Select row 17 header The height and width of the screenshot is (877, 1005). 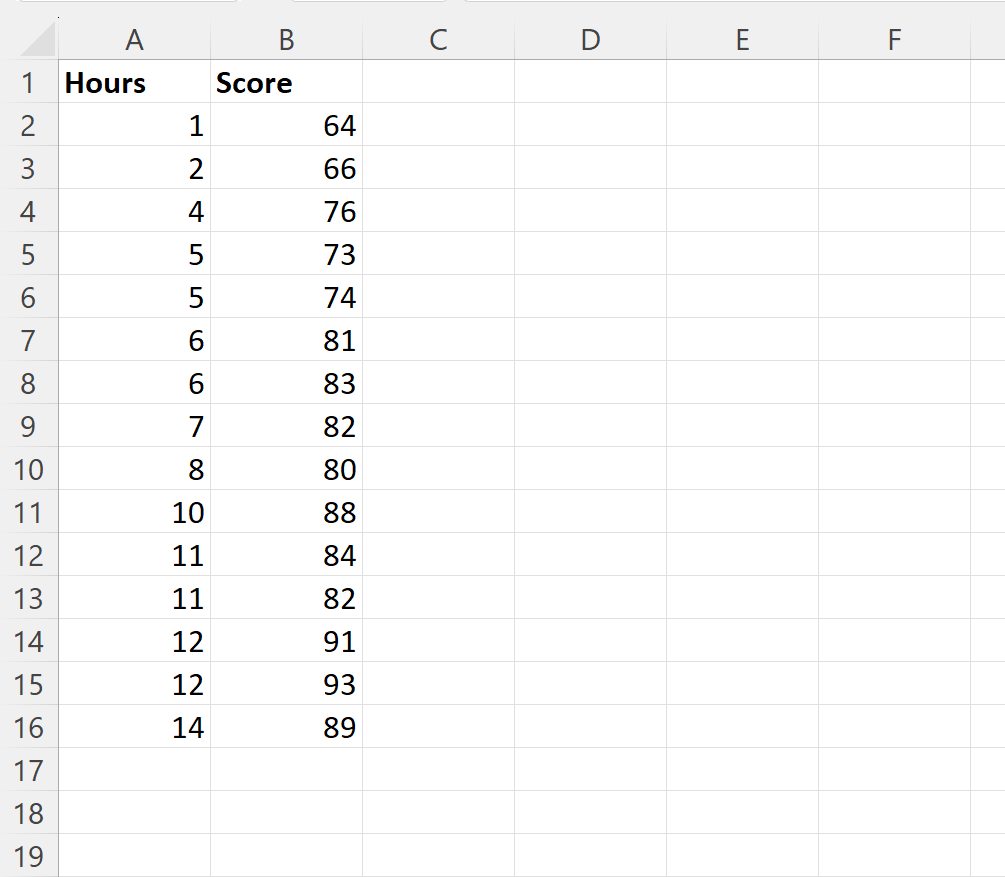click(29, 769)
